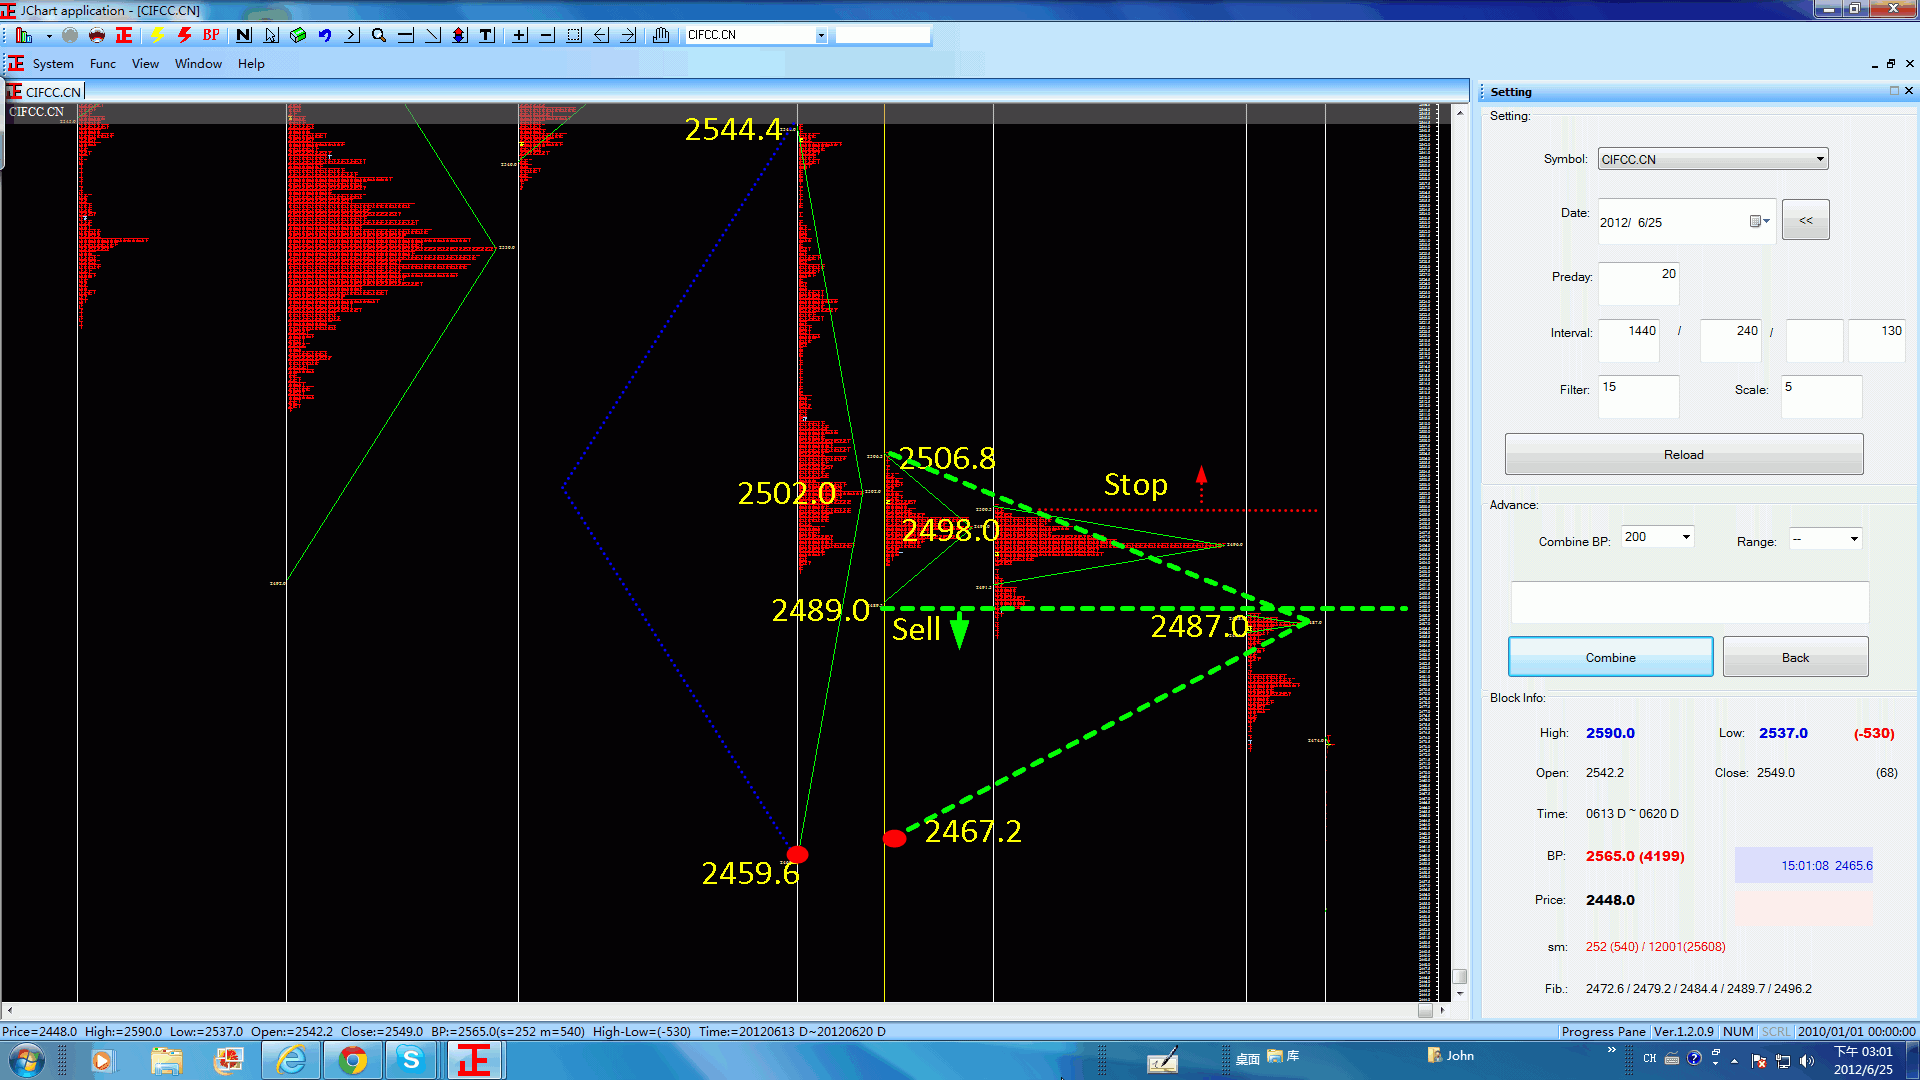Open the Windows Start menu

coord(27,1060)
